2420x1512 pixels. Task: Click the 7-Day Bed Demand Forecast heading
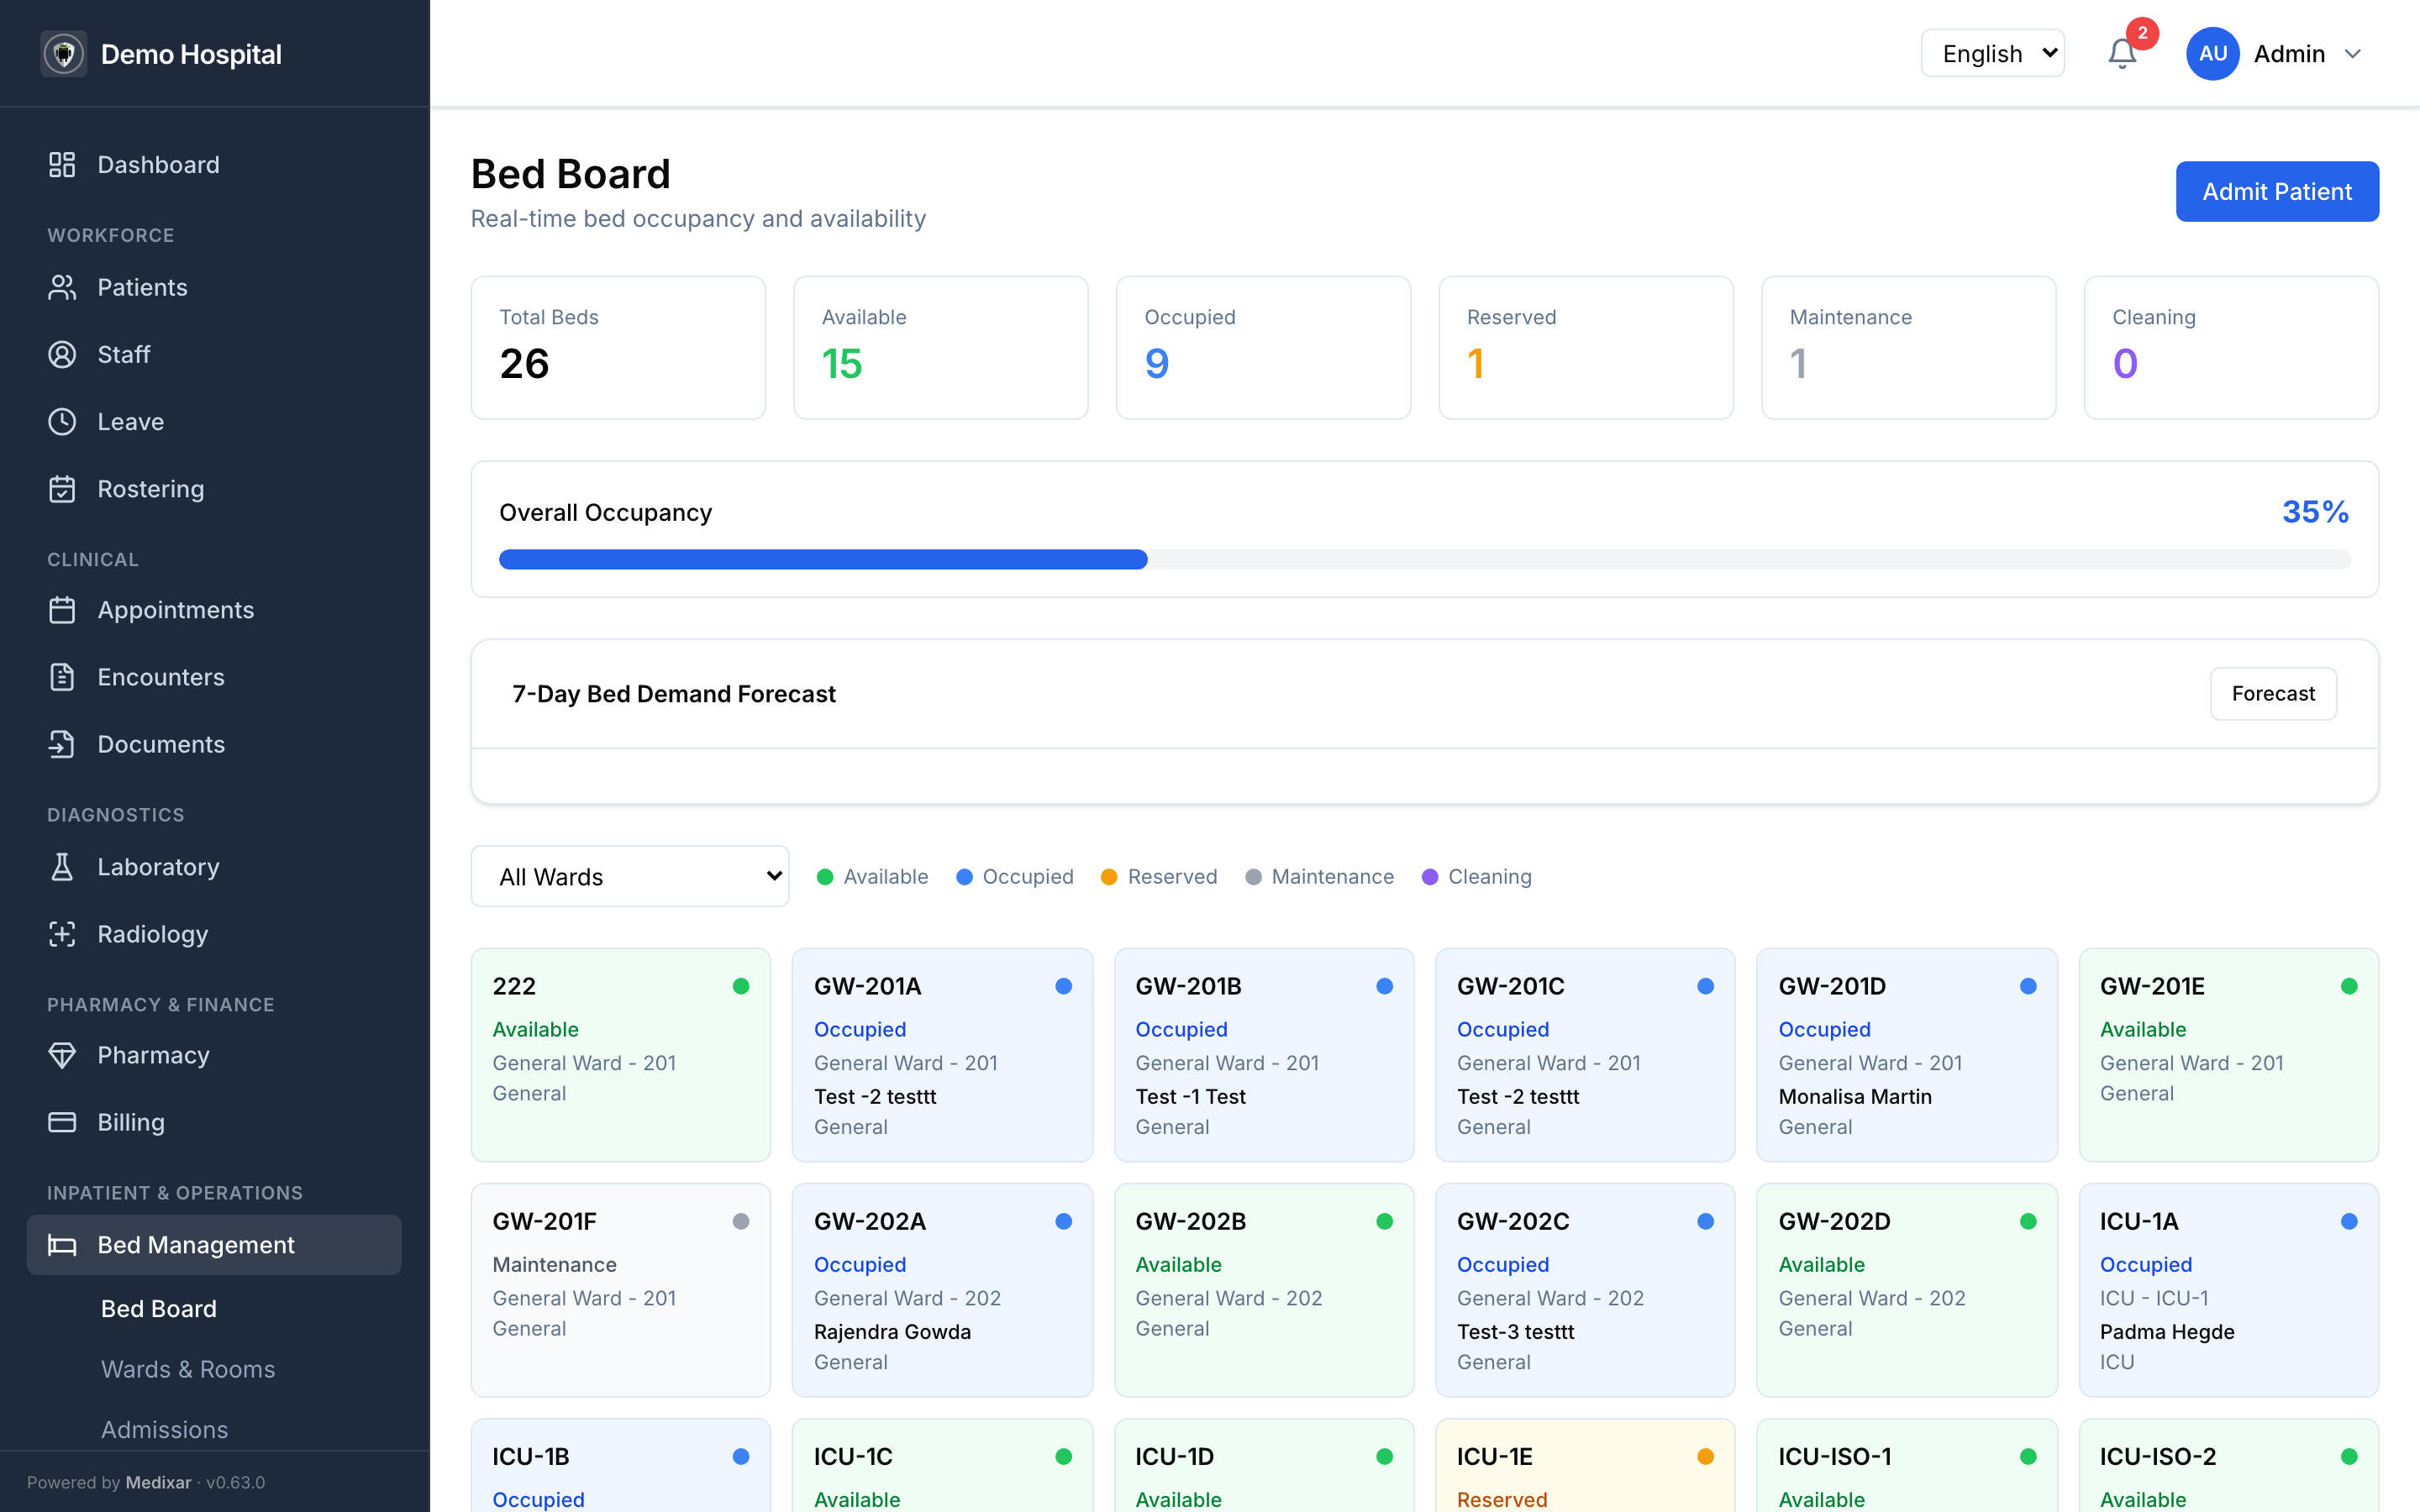pyautogui.click(x=674, y=693)
